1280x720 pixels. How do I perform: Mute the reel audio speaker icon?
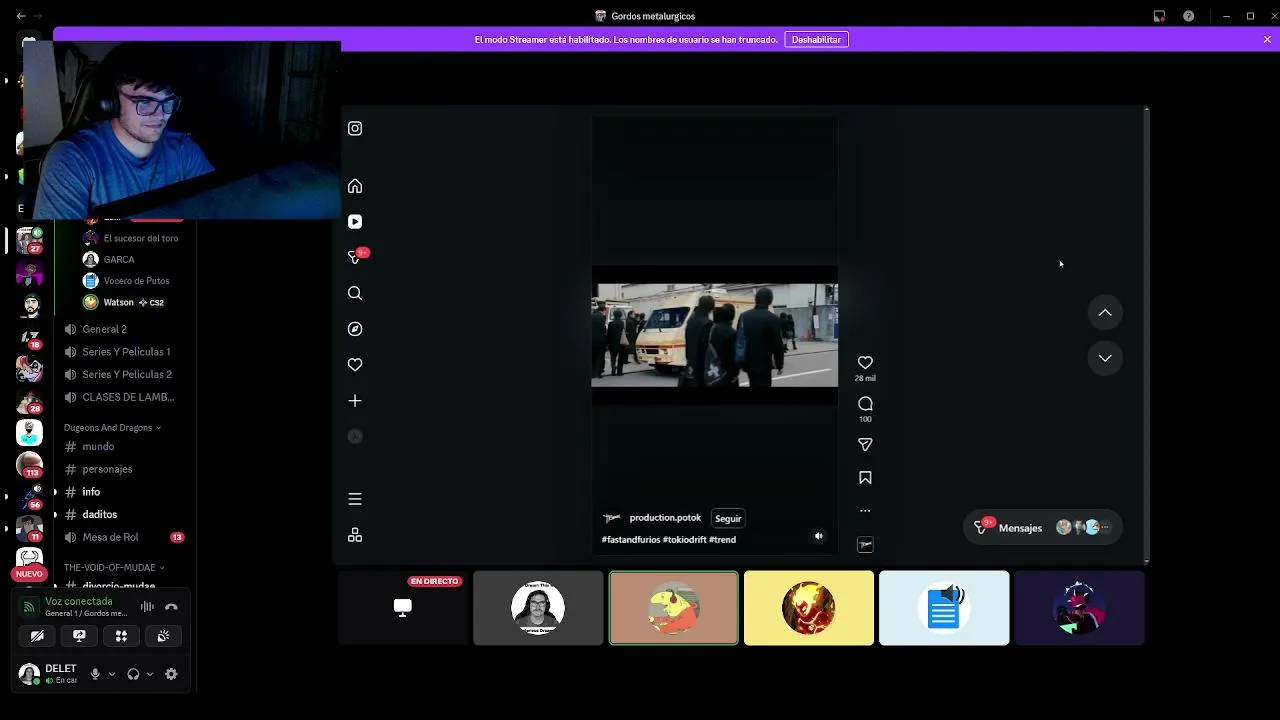click(819, 536)
